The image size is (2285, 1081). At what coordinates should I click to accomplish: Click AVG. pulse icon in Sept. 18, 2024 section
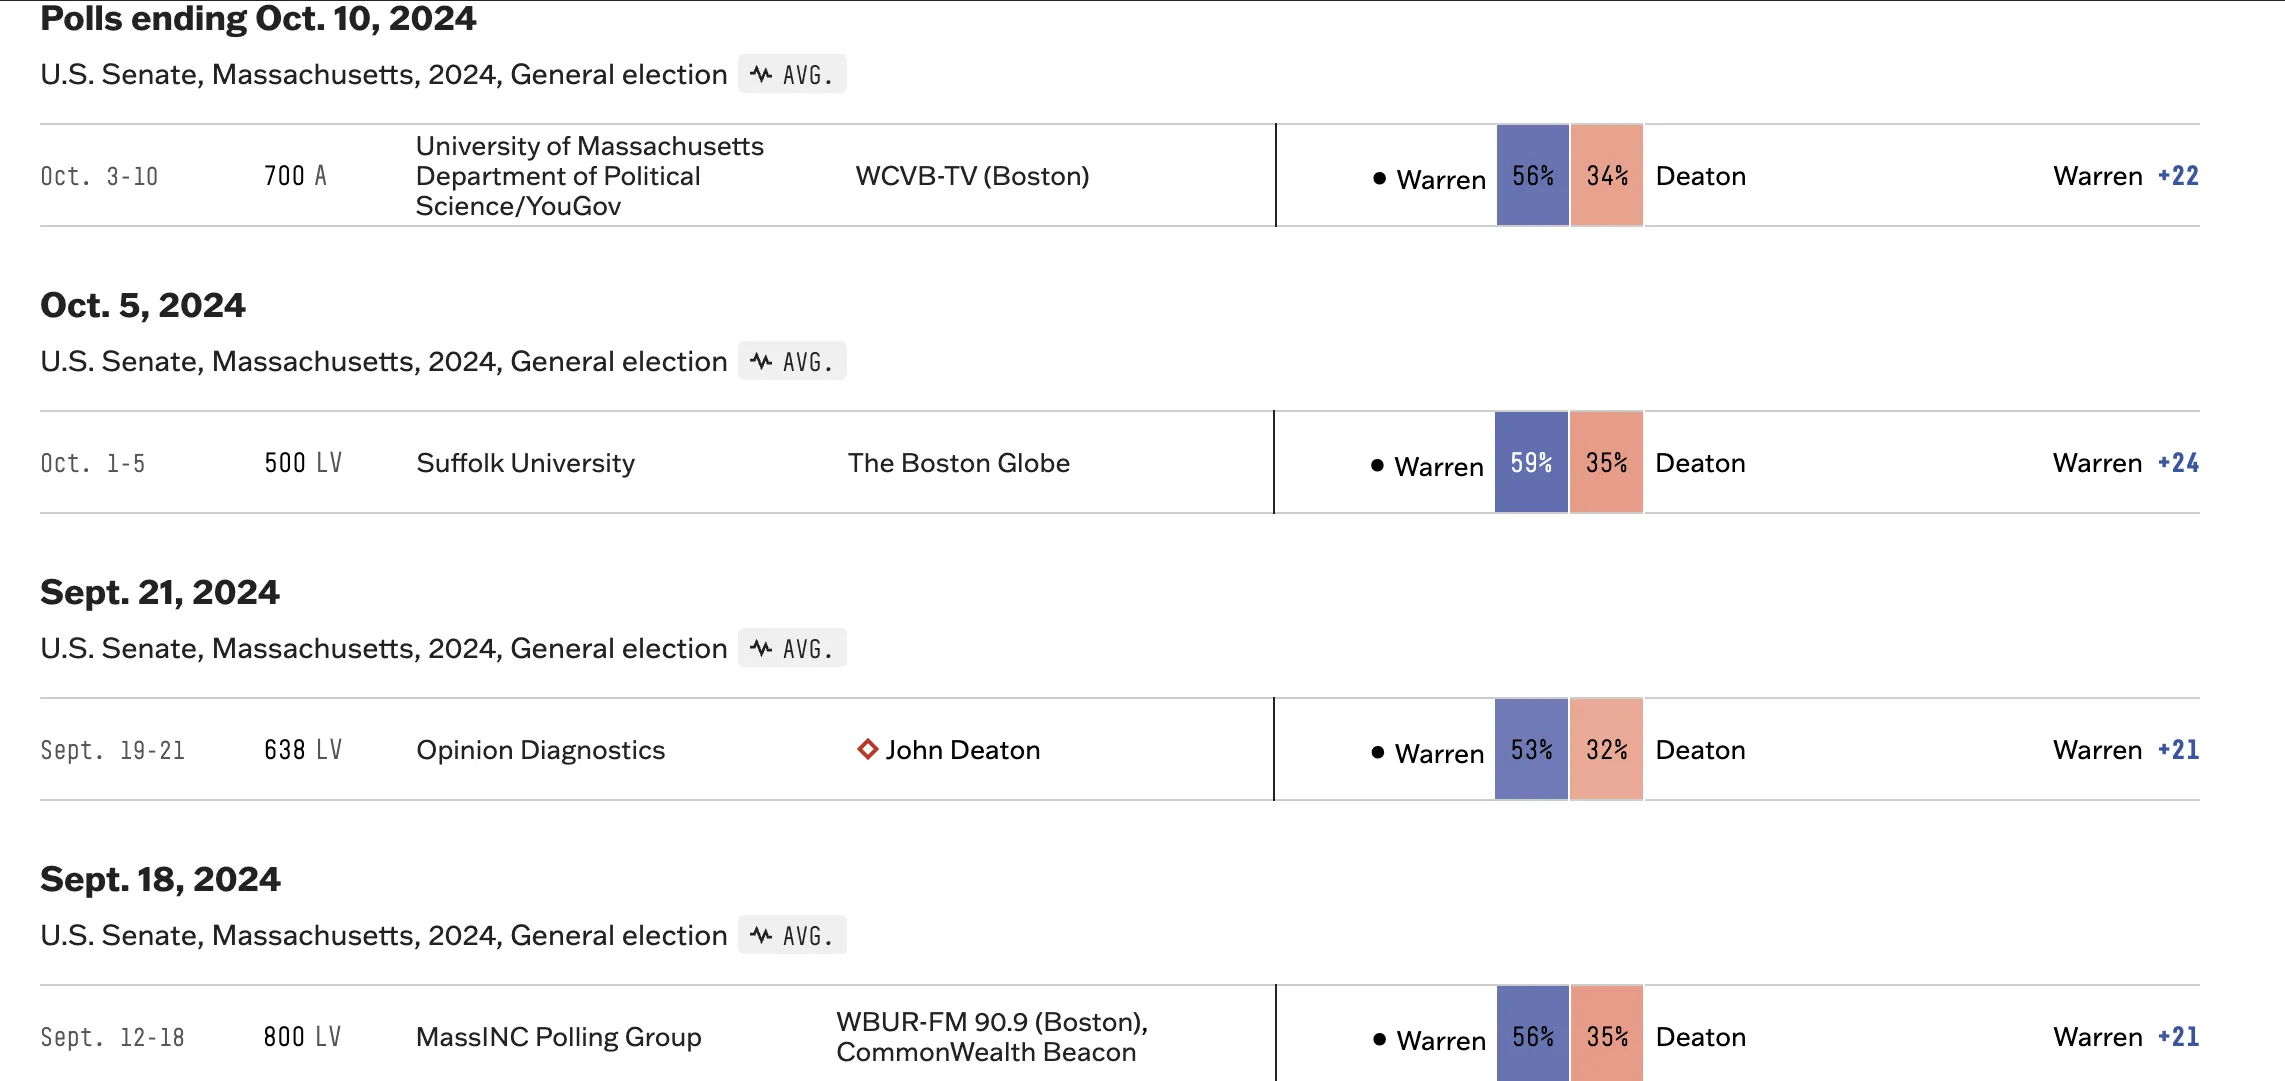(762, 936)
